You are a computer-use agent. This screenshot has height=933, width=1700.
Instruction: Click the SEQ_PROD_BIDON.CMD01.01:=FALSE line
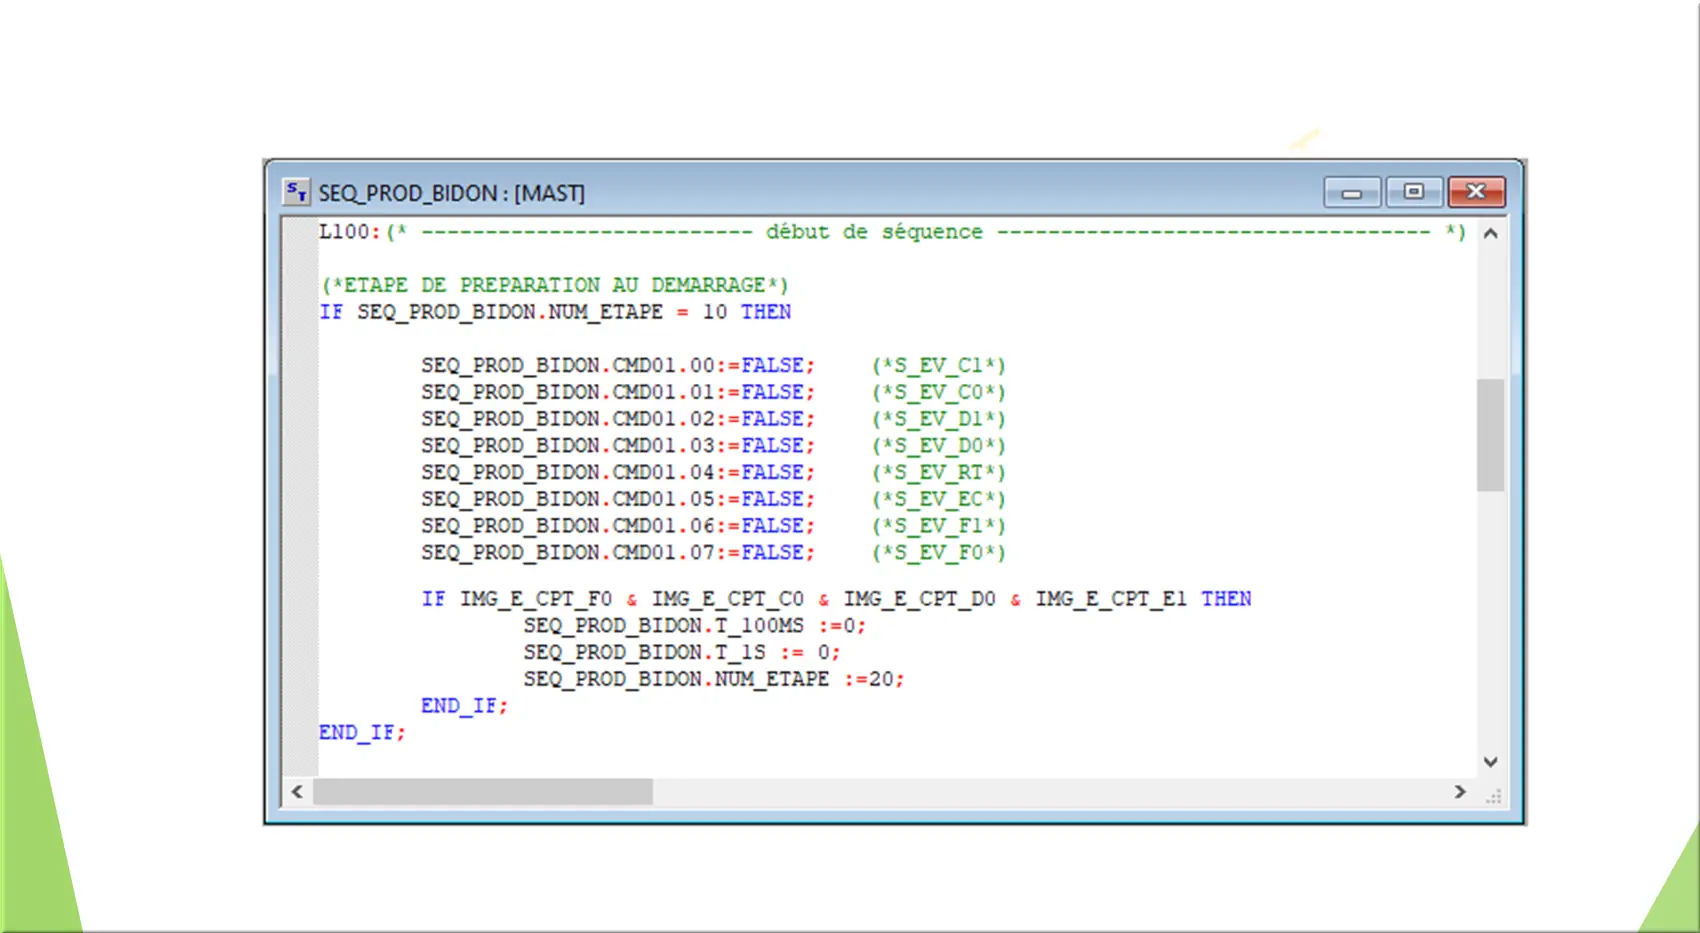coord(618,392)
